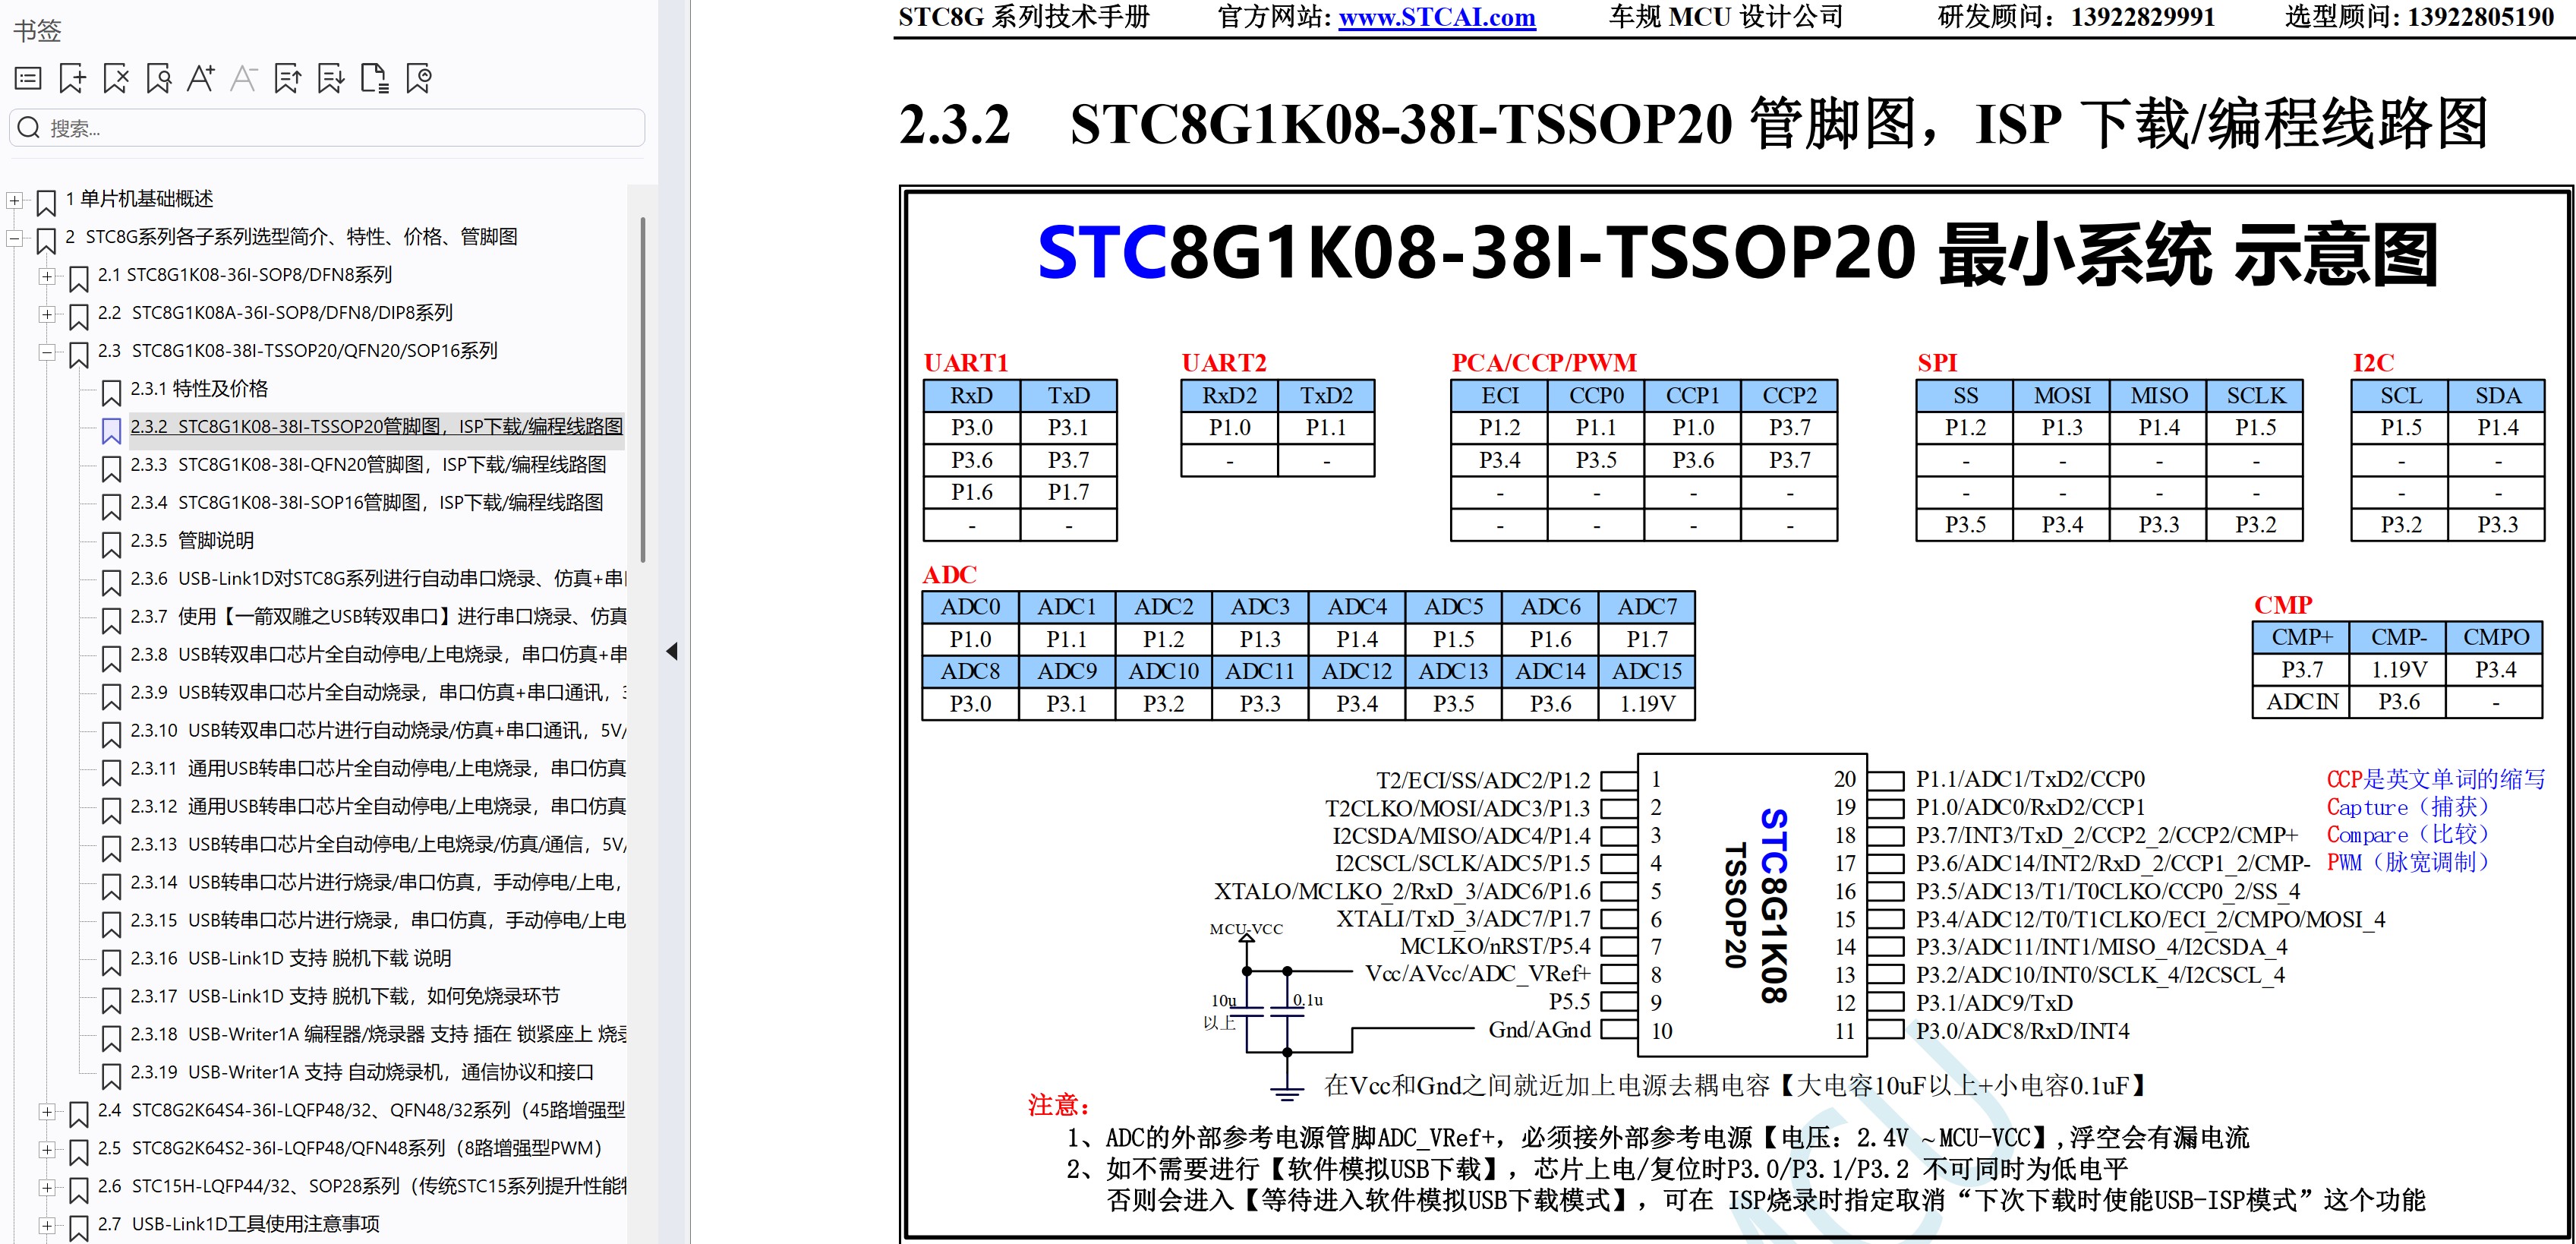The width and height of the screenshot is (2576, 1244).
Task: Click the 1.19V cell under ADC15
Action: (x=1647, y=704)
